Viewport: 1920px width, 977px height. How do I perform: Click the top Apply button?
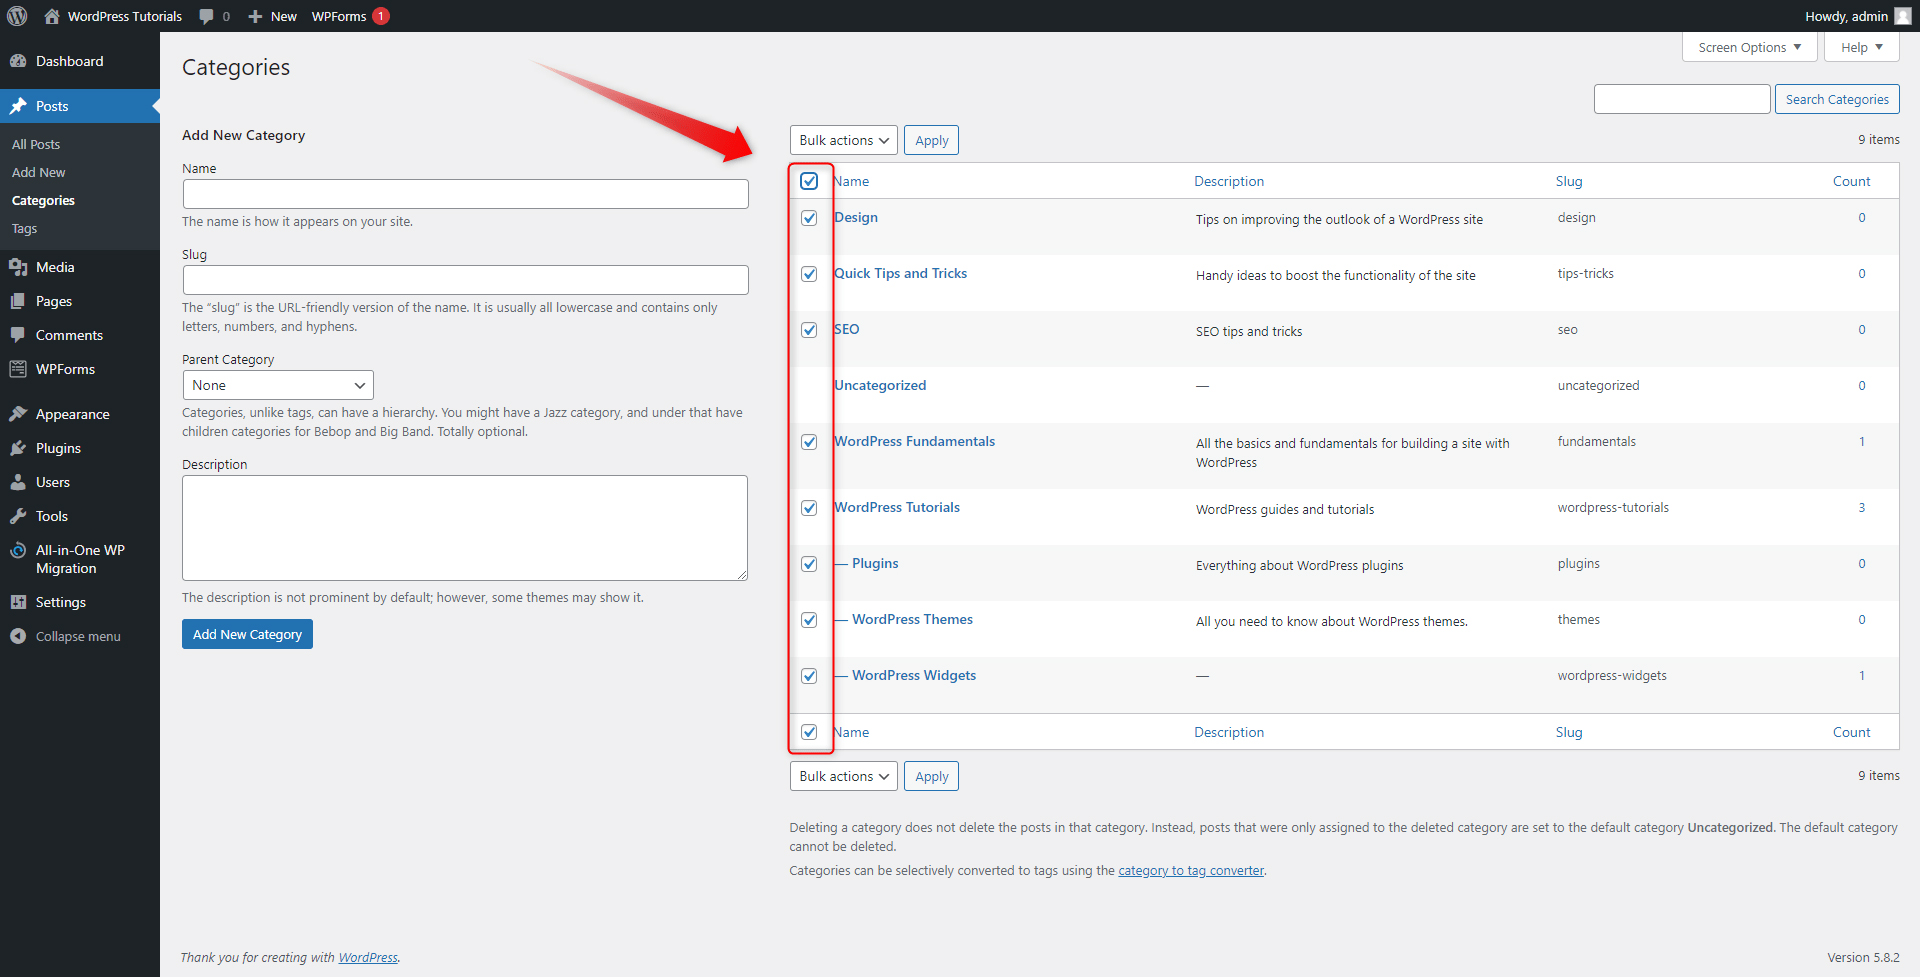pyautogui.click(x=931, y=140)
